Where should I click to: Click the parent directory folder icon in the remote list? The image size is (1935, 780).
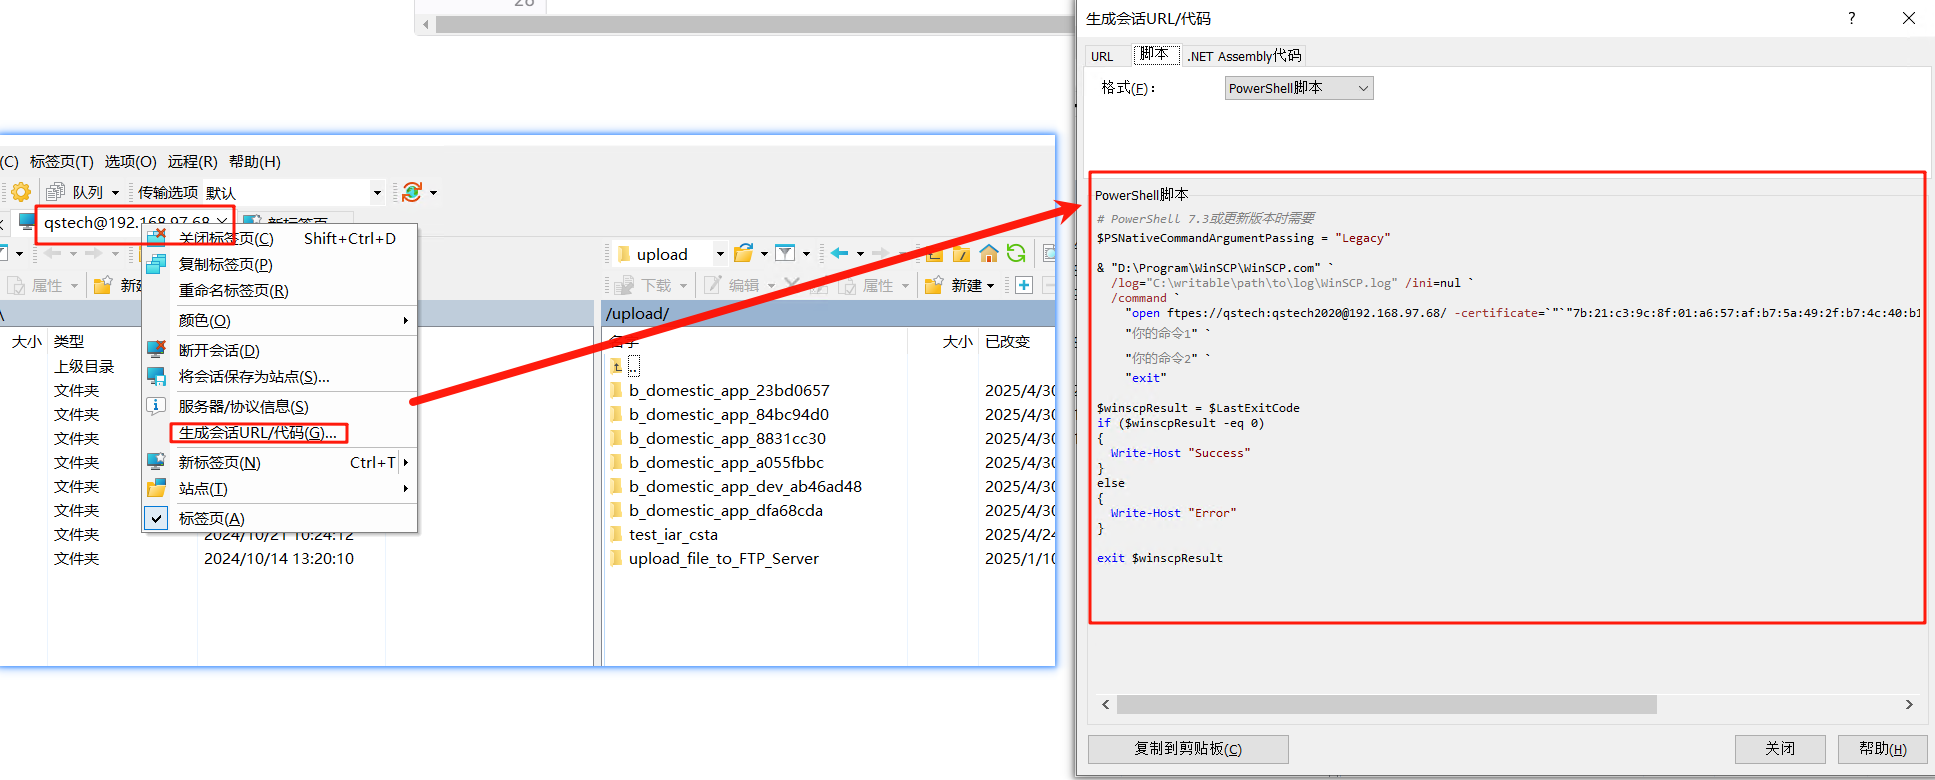click(617, 366)
